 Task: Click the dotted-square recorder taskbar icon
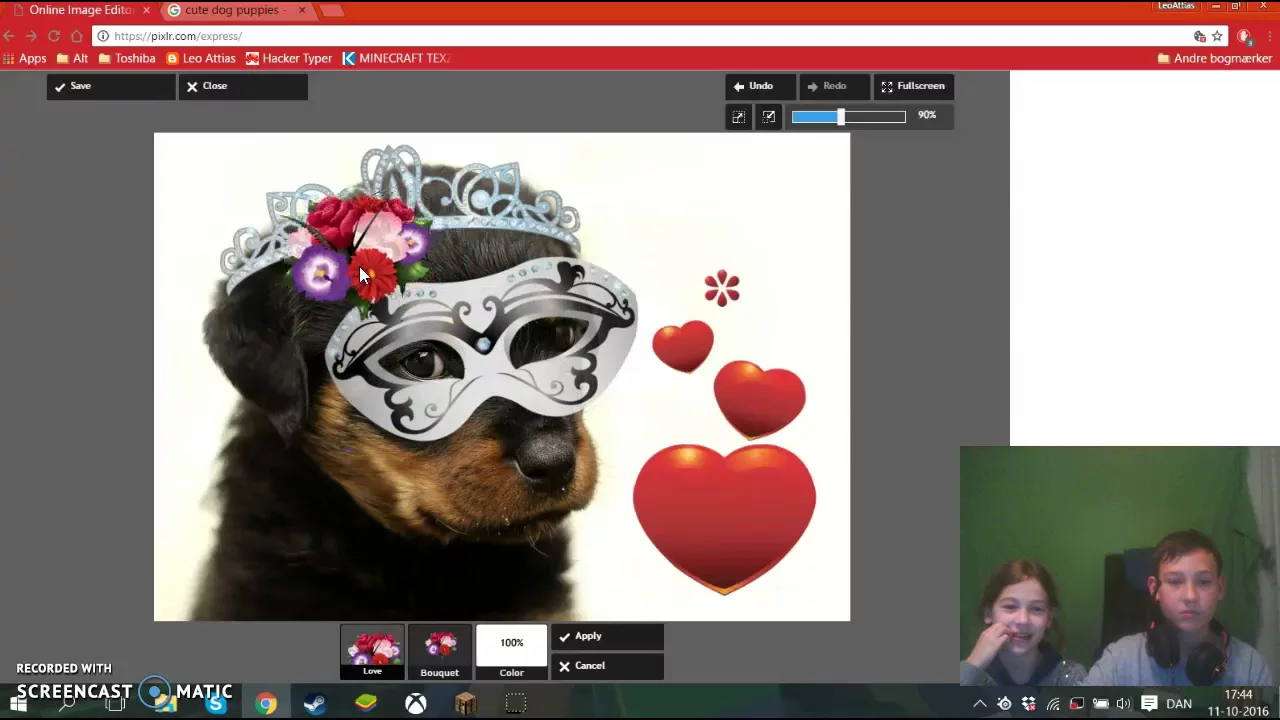[x=515, y=704]
